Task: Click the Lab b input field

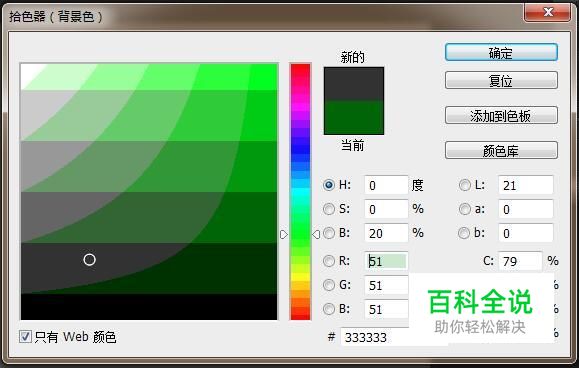Action: [x=525, y=233]
